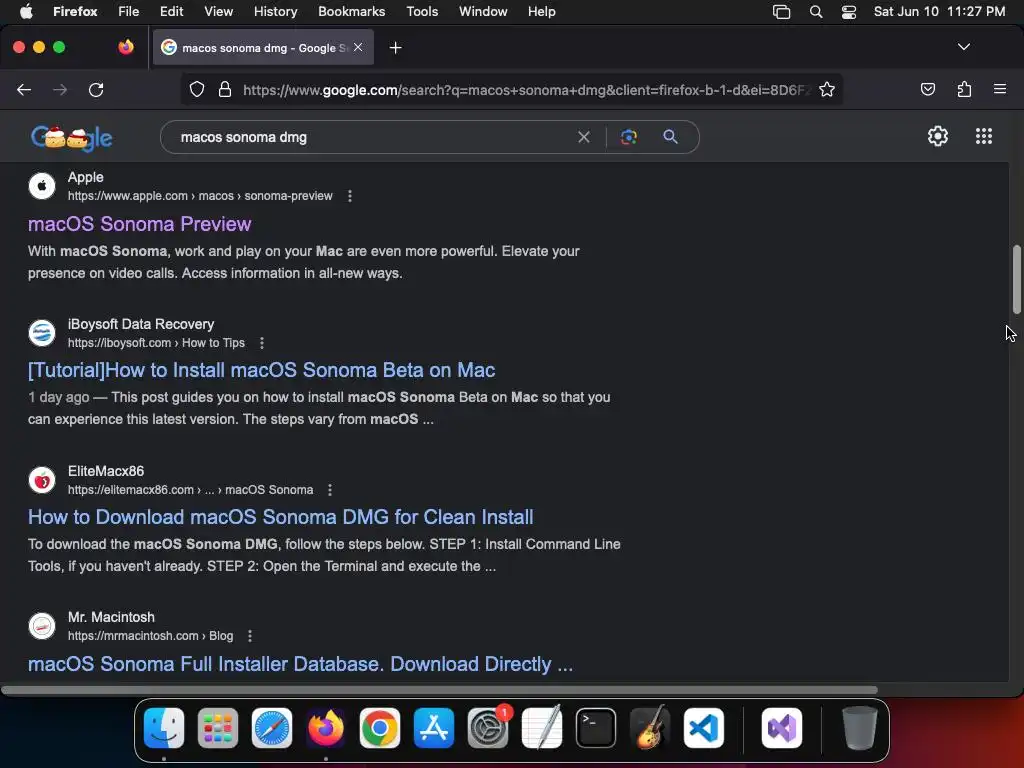View site security padlock info
This screenshot has height=768, width=1024.
coord(225,89)
